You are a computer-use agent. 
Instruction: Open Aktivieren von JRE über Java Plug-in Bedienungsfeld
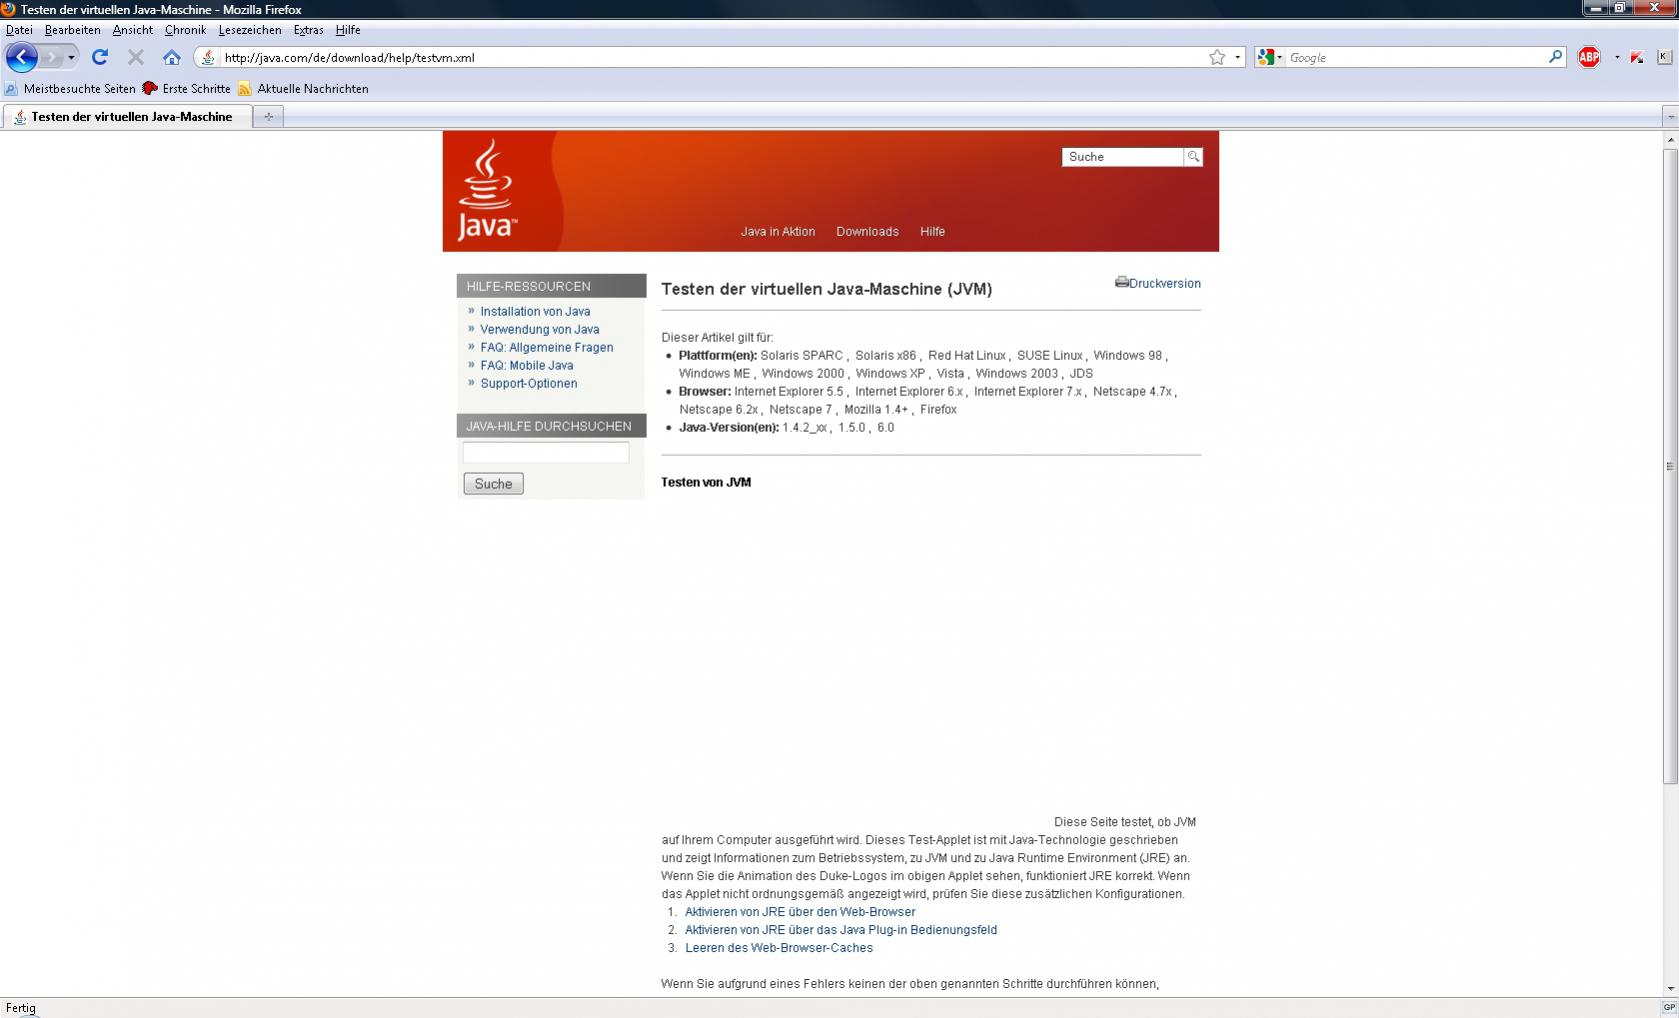[841, 930]
